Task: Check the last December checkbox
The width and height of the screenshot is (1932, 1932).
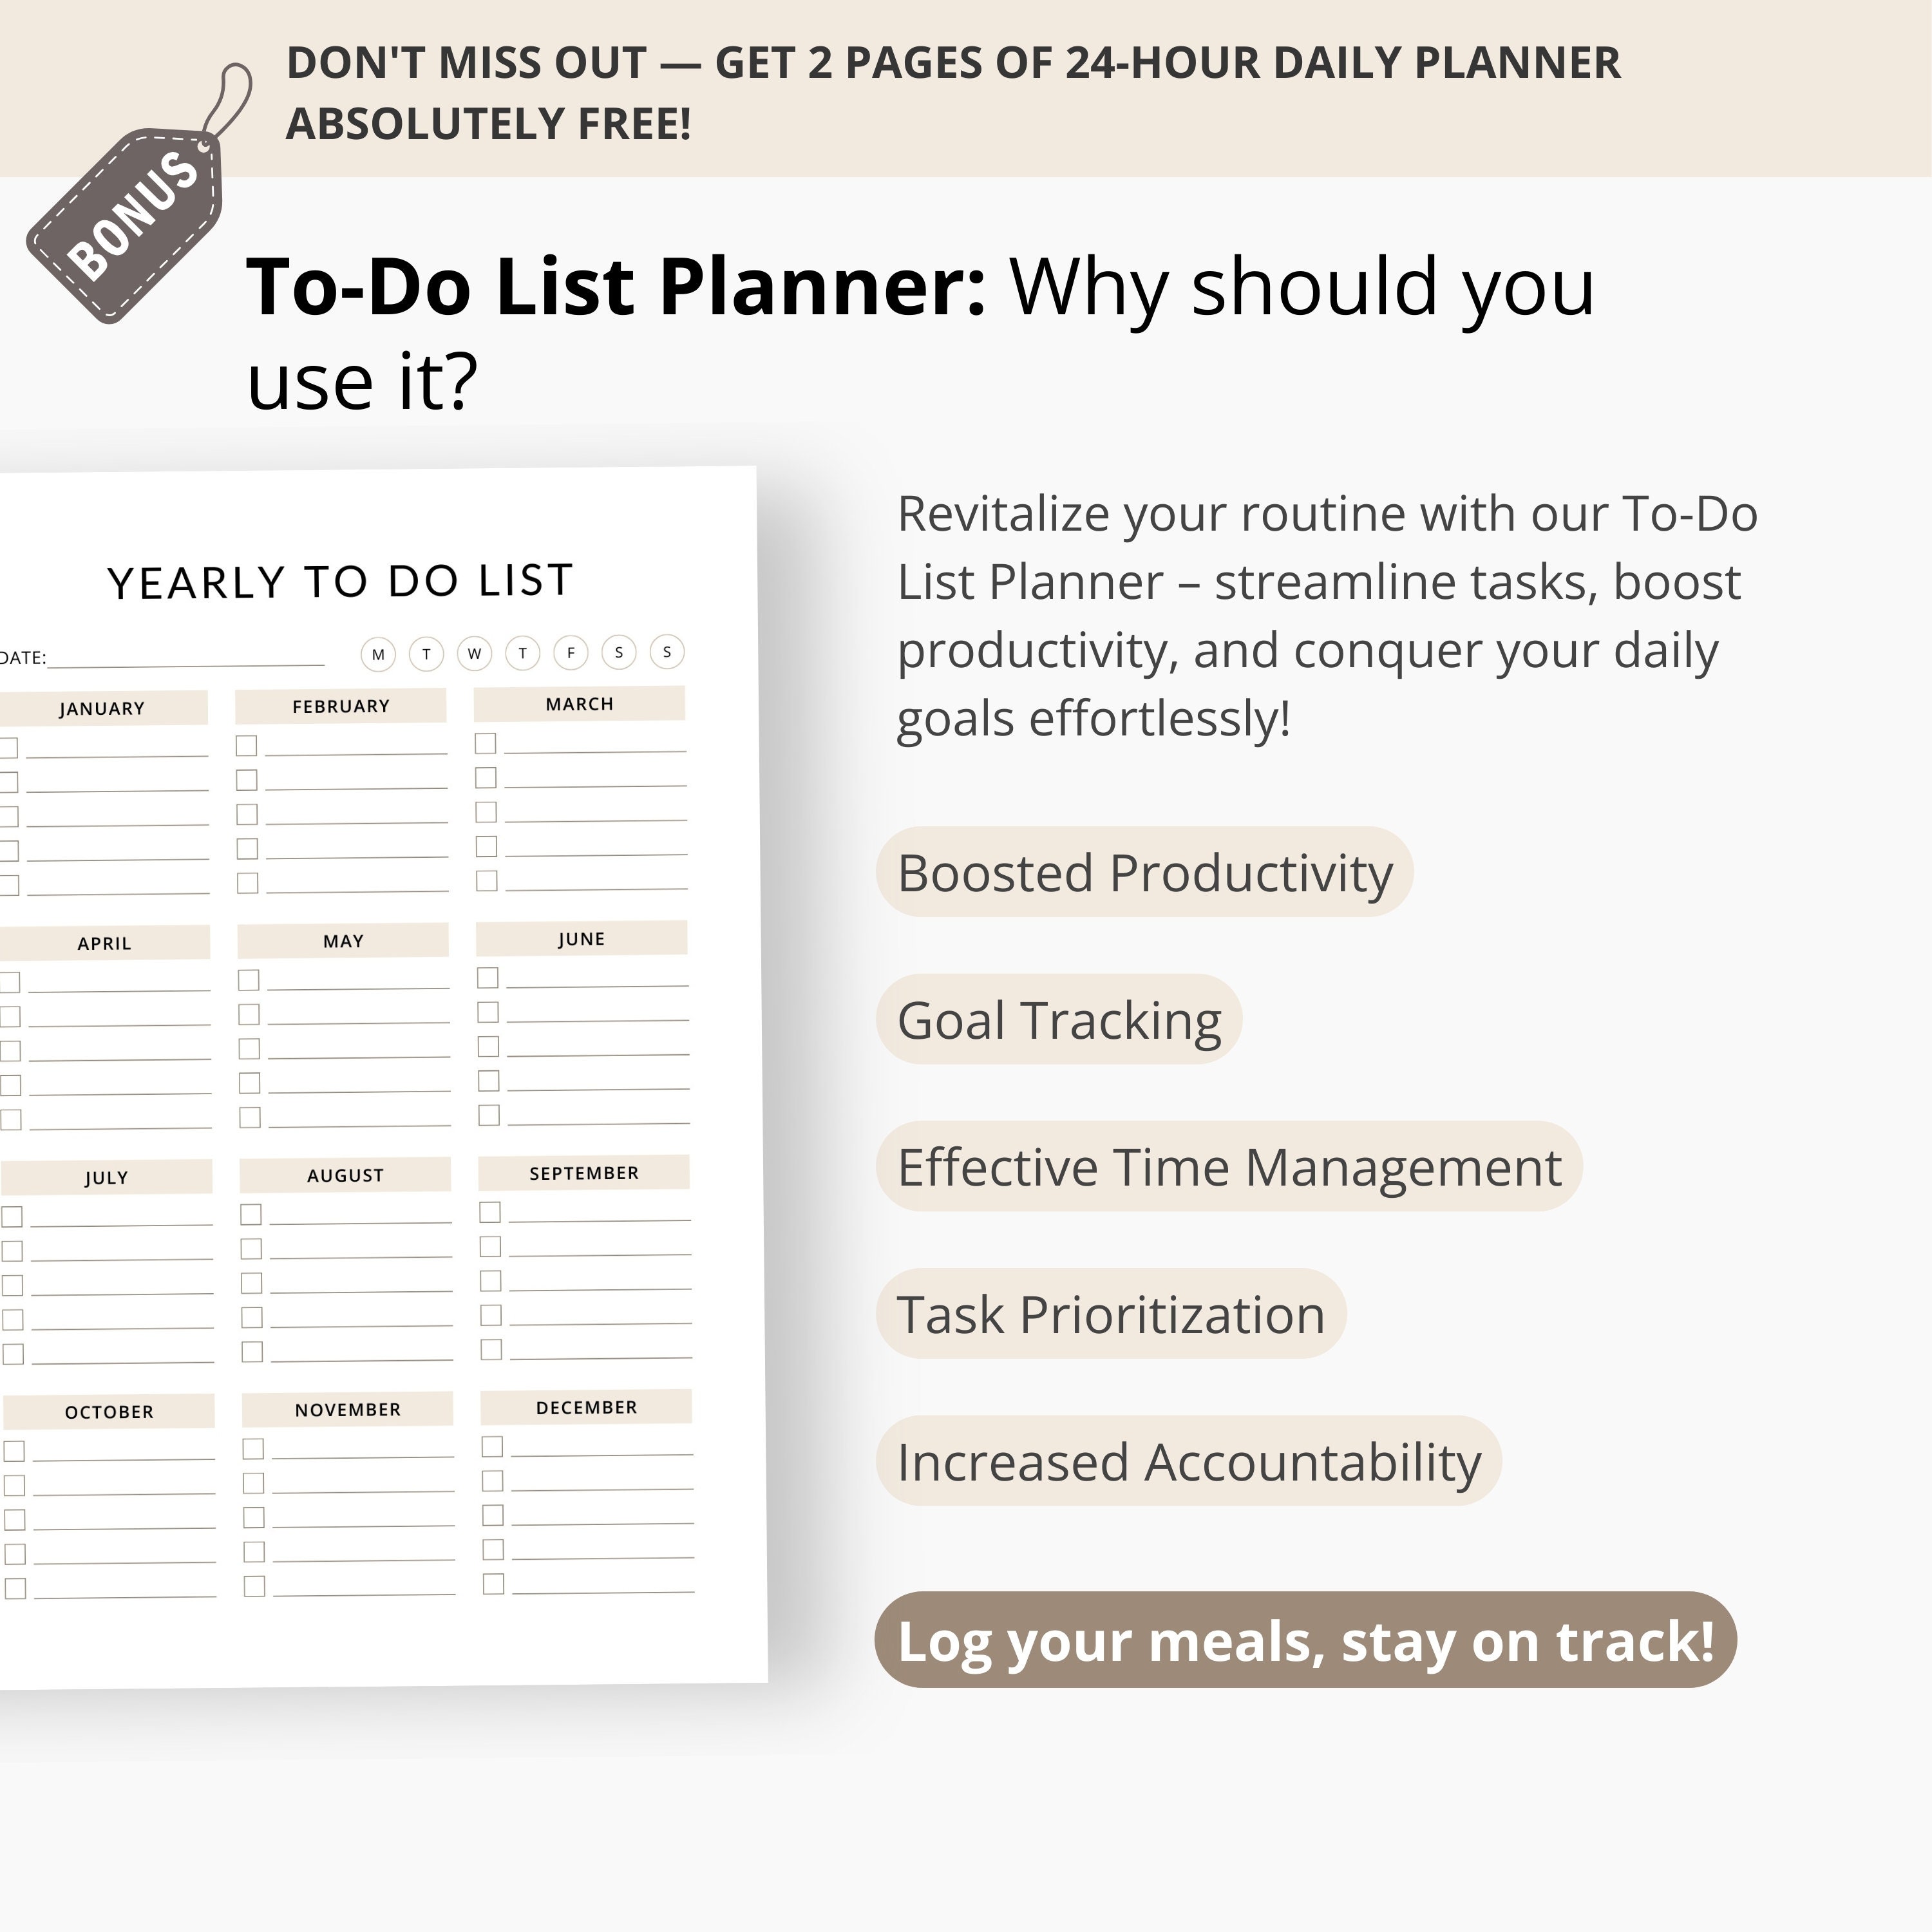Action: point(493,1584)
